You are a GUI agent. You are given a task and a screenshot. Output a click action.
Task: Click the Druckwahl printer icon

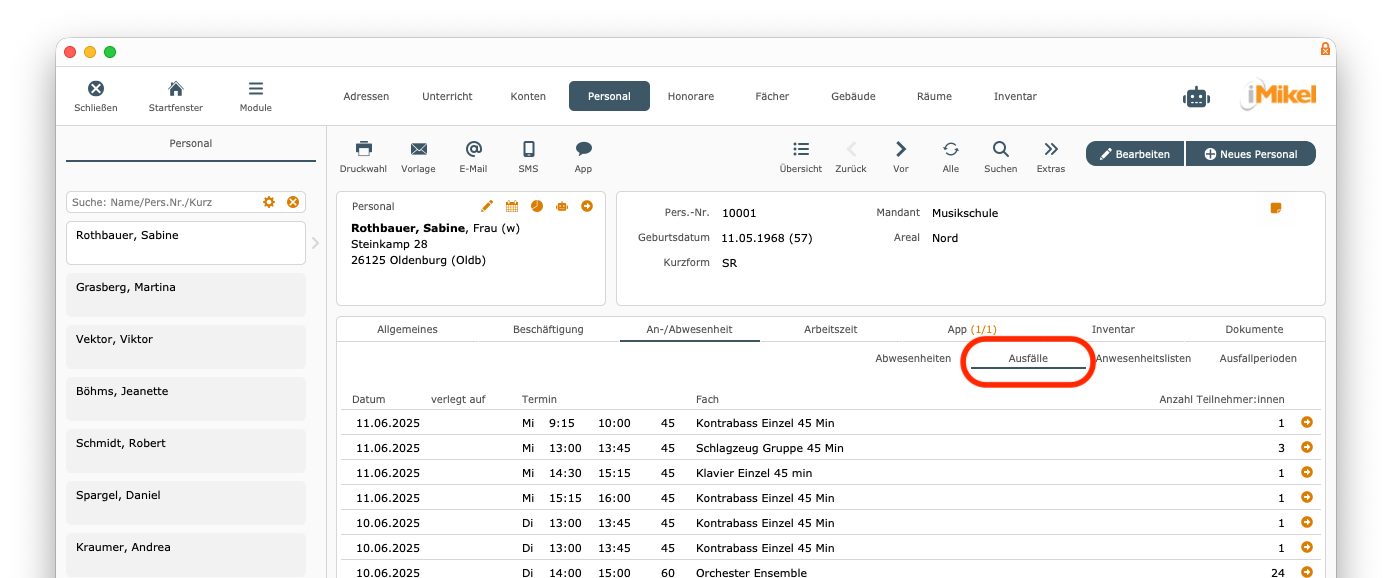click(x=363, y=149)
